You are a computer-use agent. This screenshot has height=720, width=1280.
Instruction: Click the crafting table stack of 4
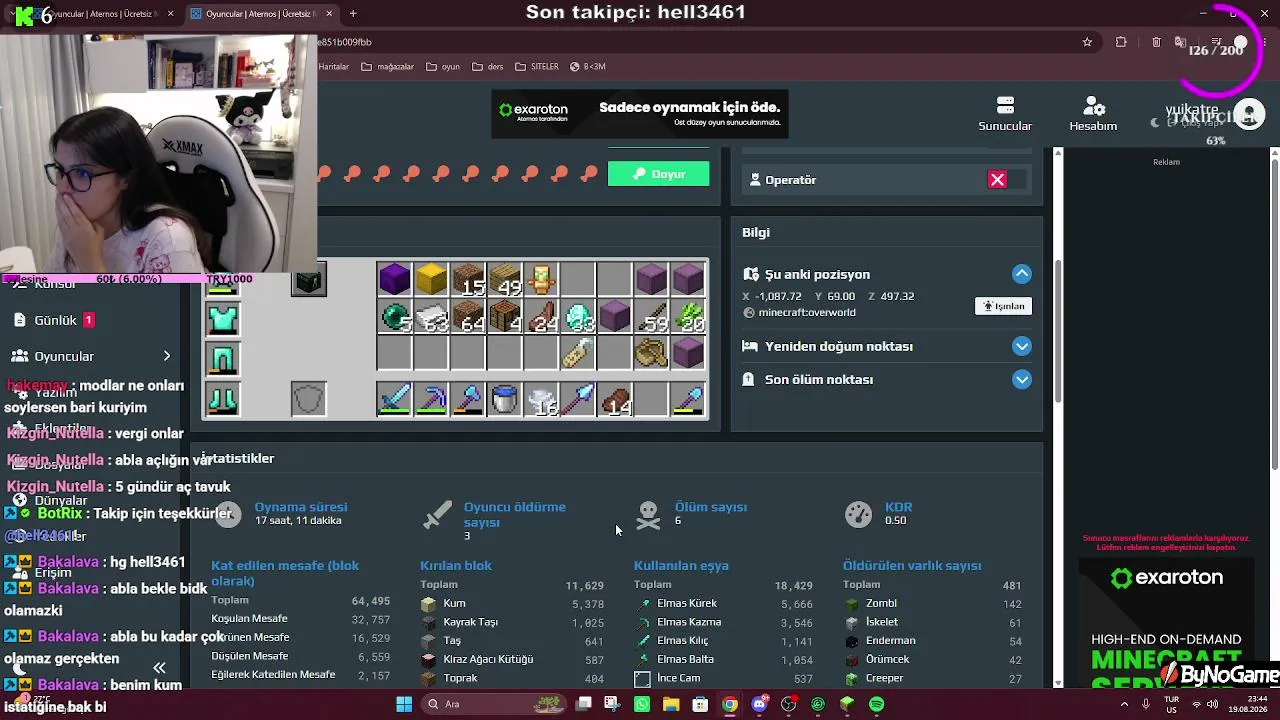pos(505,317)
